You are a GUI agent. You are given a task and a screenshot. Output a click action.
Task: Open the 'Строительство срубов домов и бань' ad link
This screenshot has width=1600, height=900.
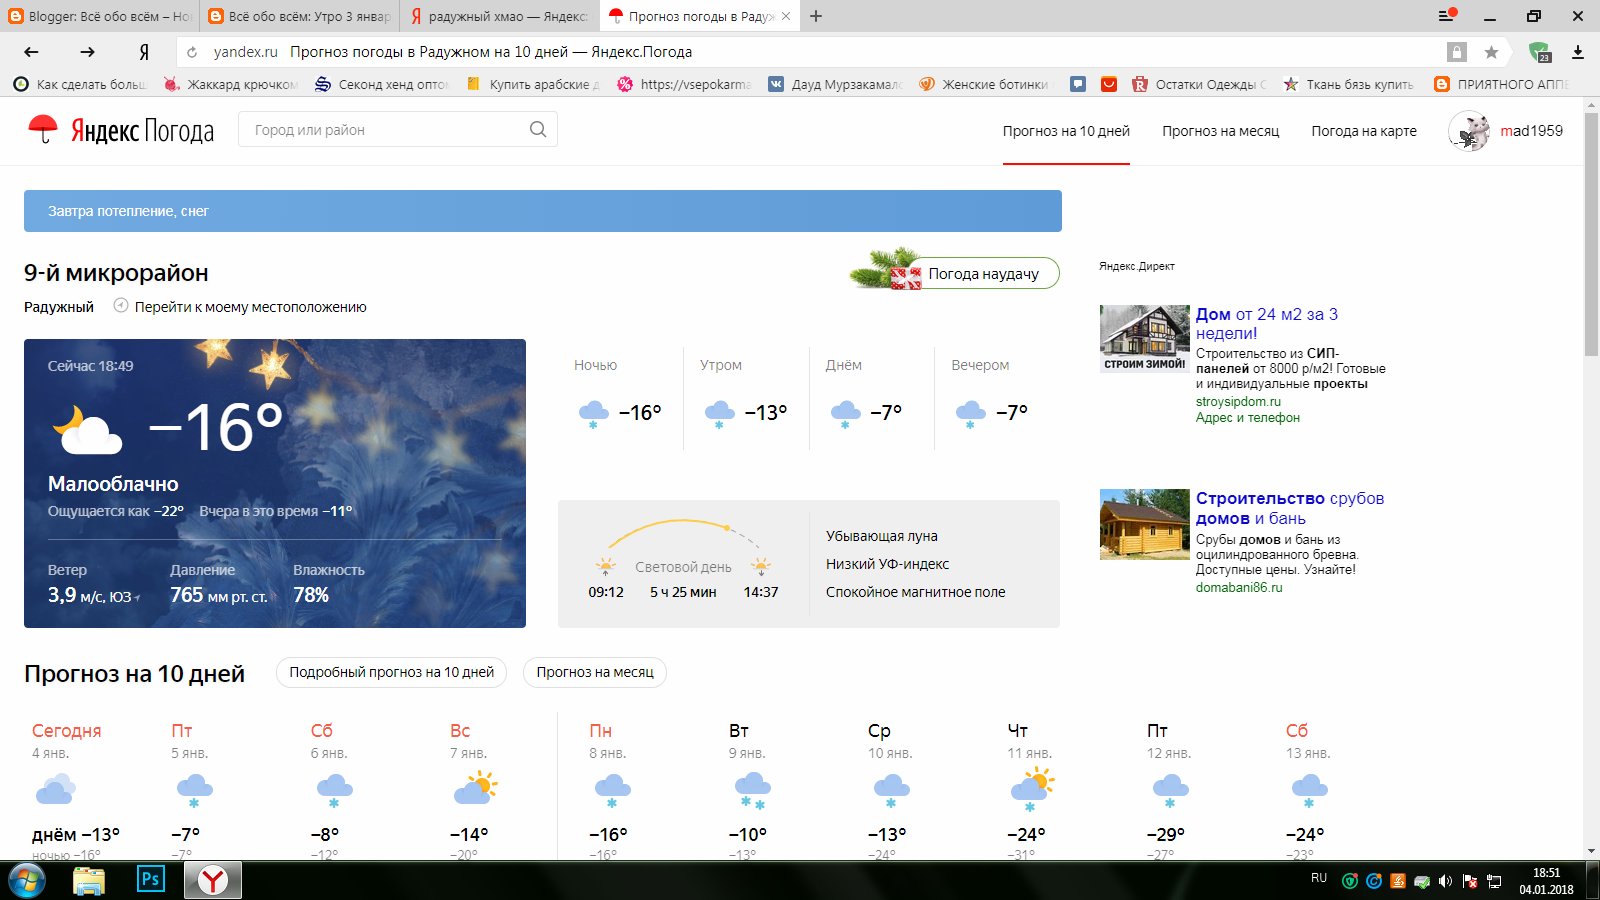(1290, 508)
